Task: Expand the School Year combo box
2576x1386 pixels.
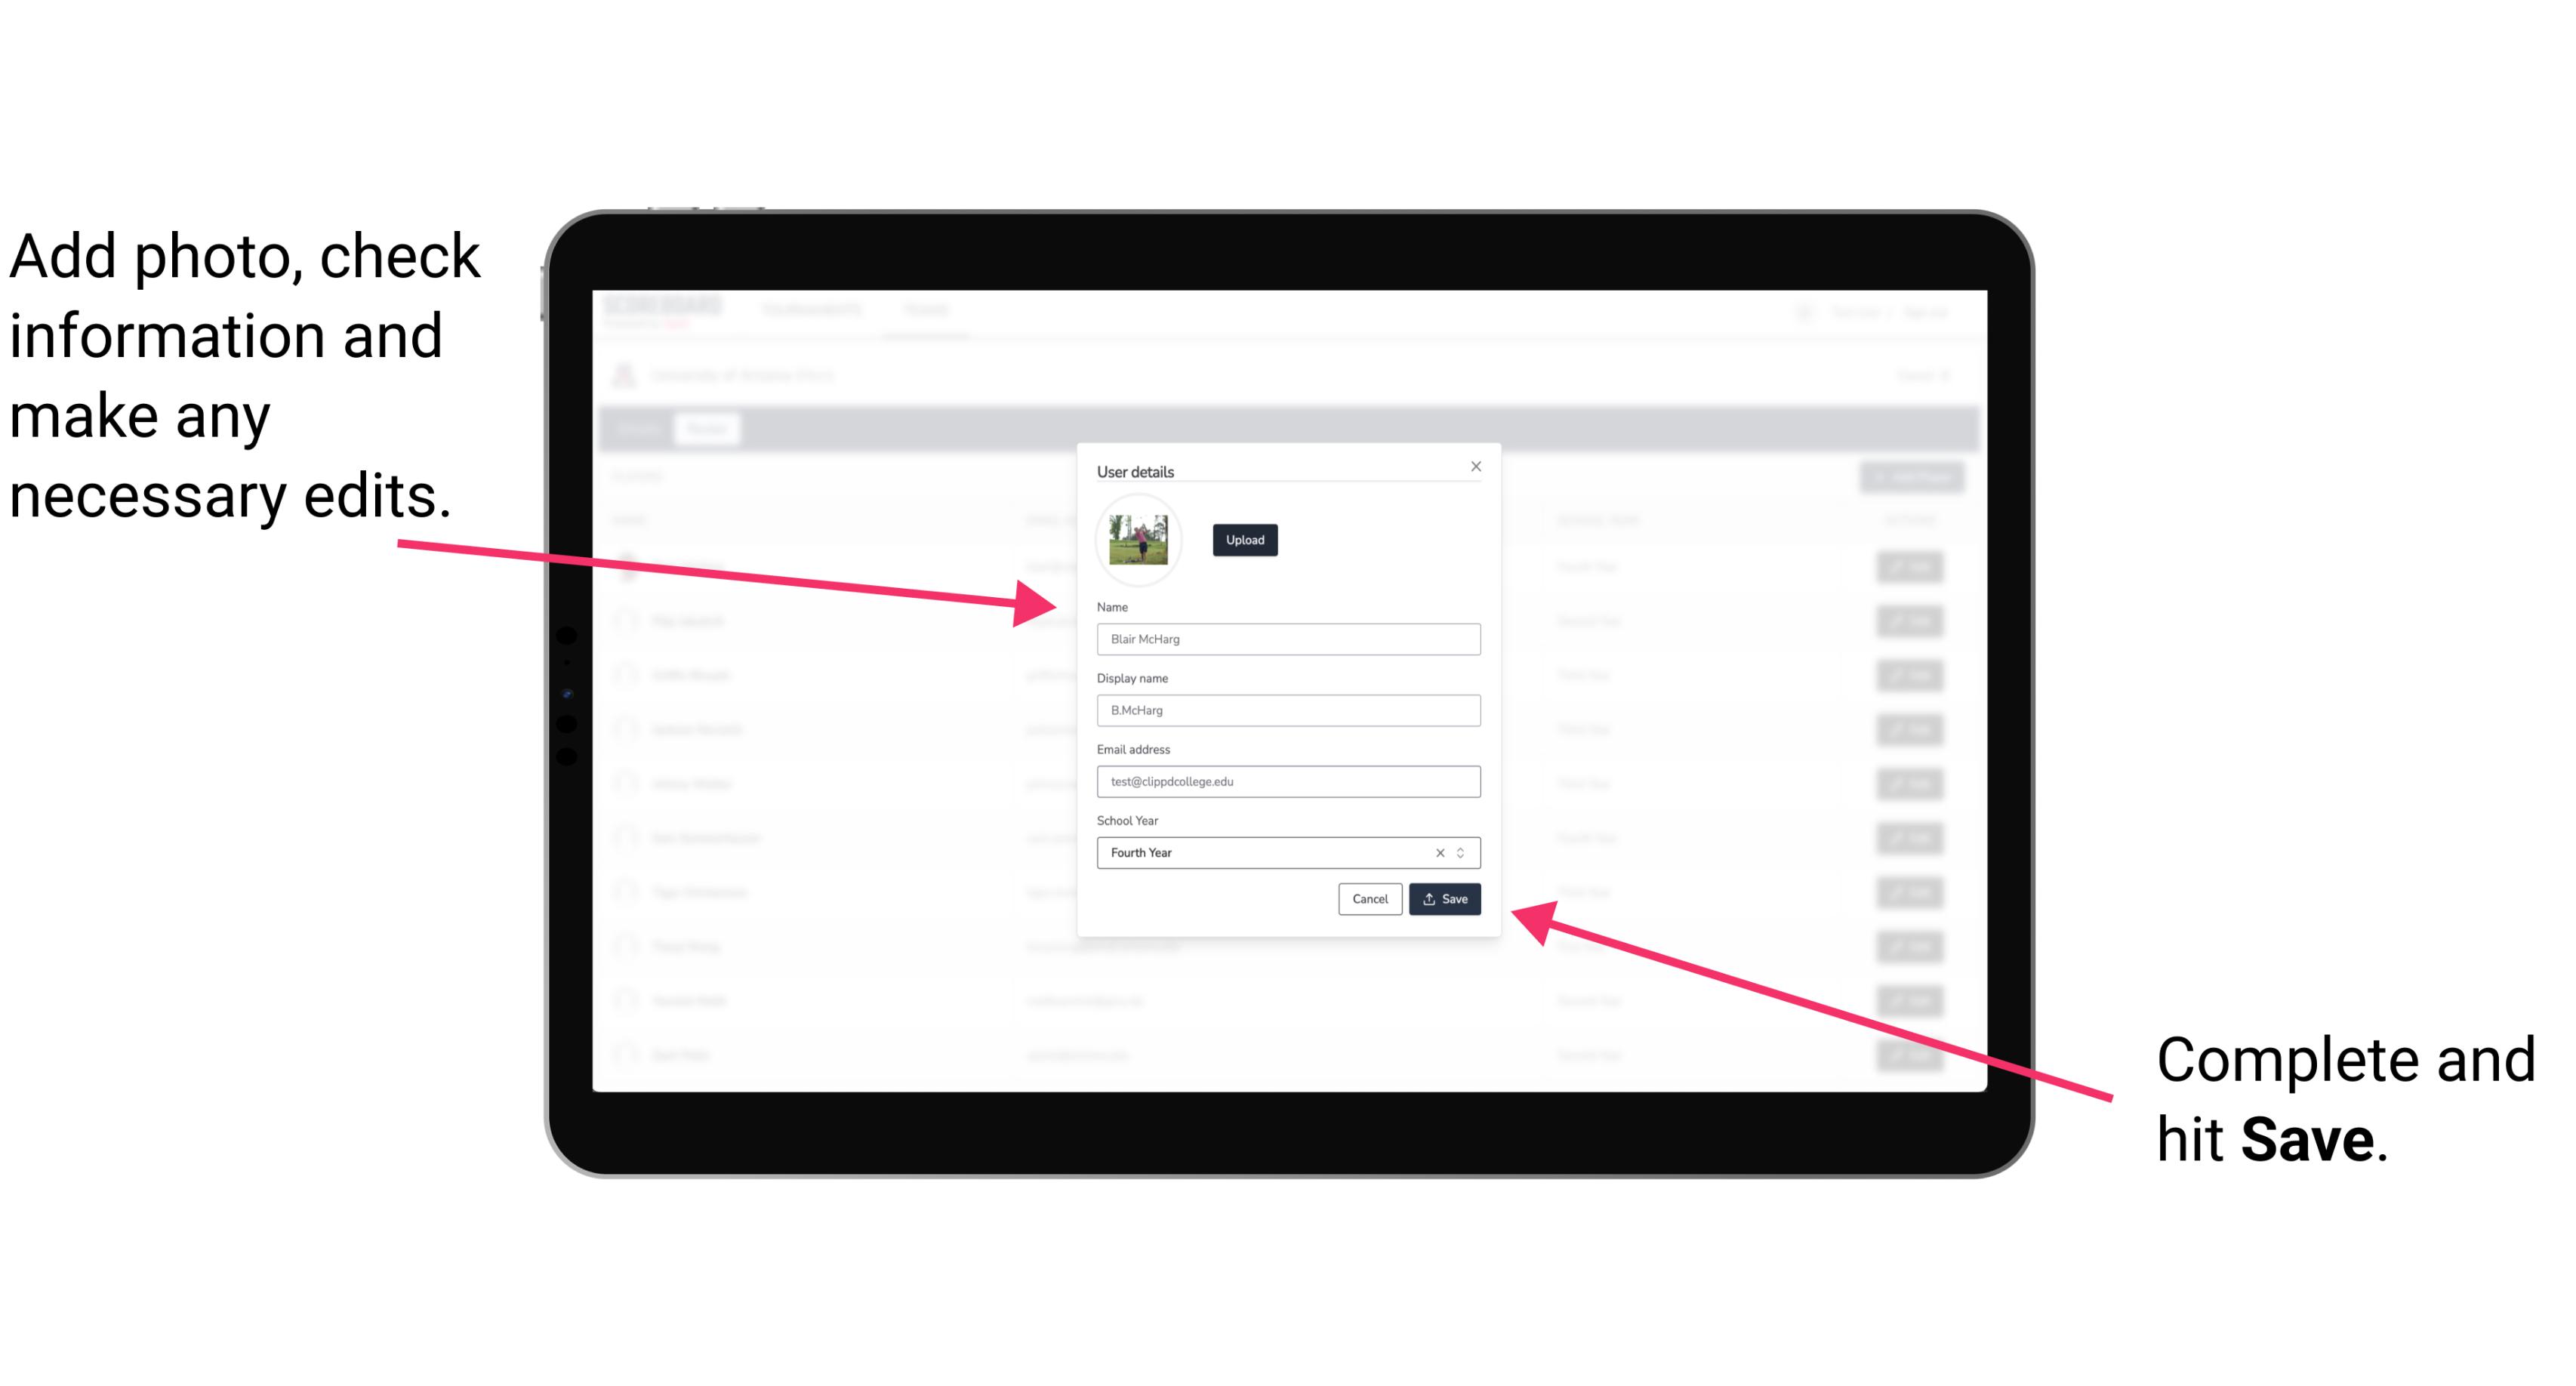Action: (x=1465, y=852)
